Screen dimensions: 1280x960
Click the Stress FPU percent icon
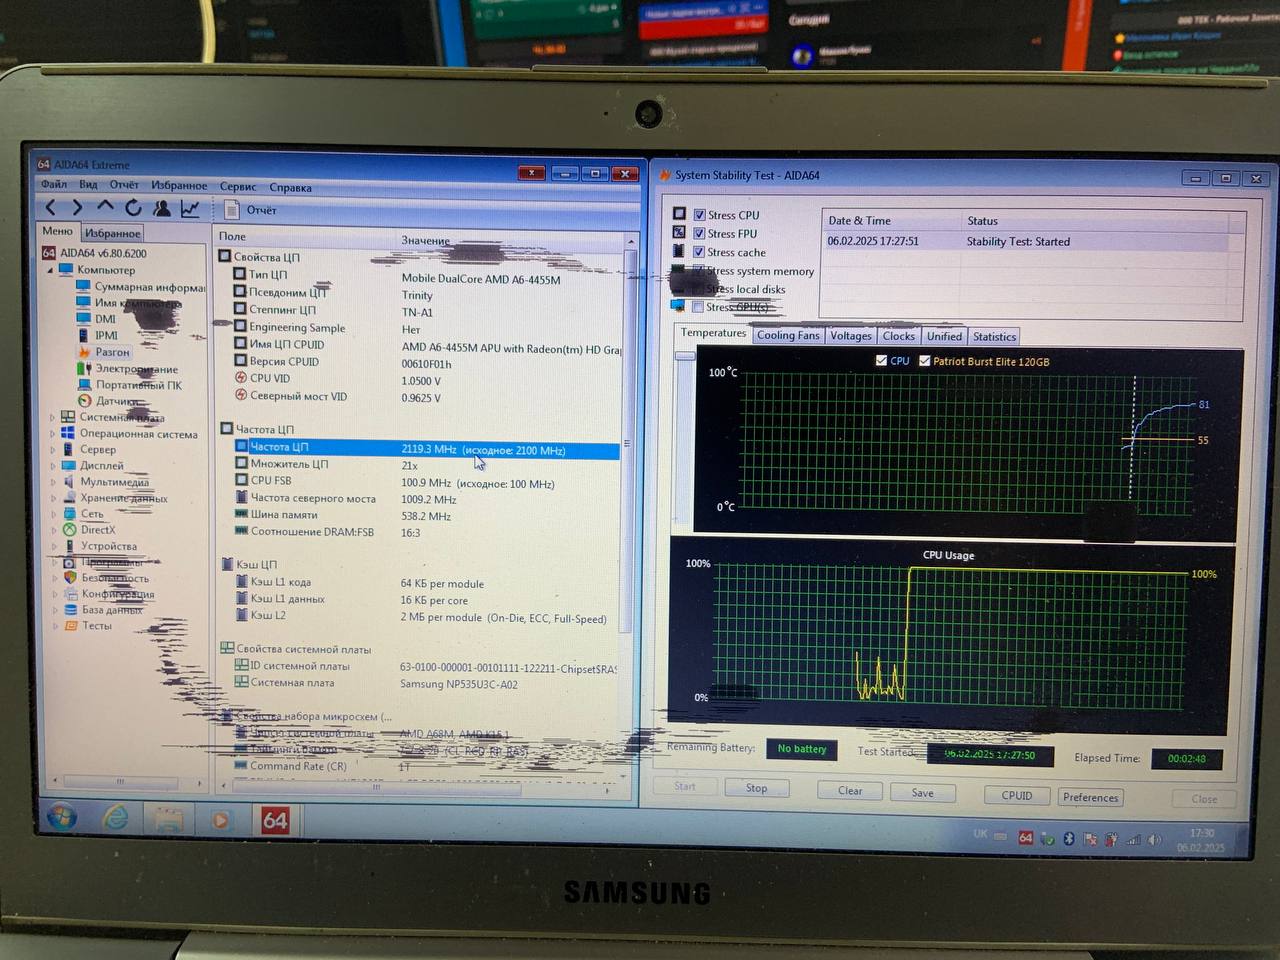(679, 232)
